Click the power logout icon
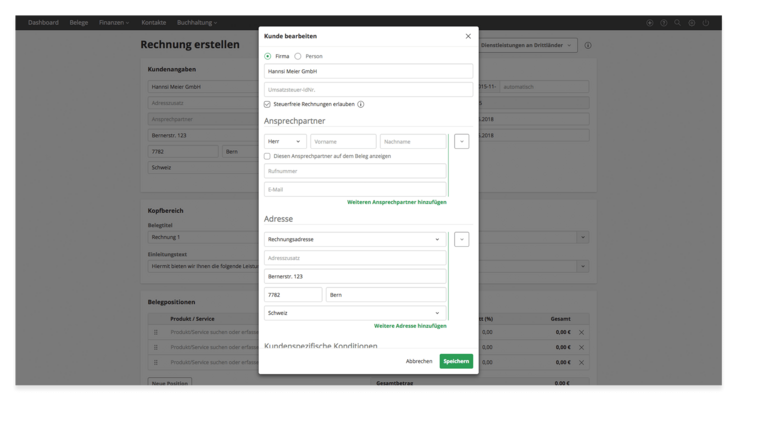The width and height of the screenshot is (780, 439). click(x=705, y=22)
